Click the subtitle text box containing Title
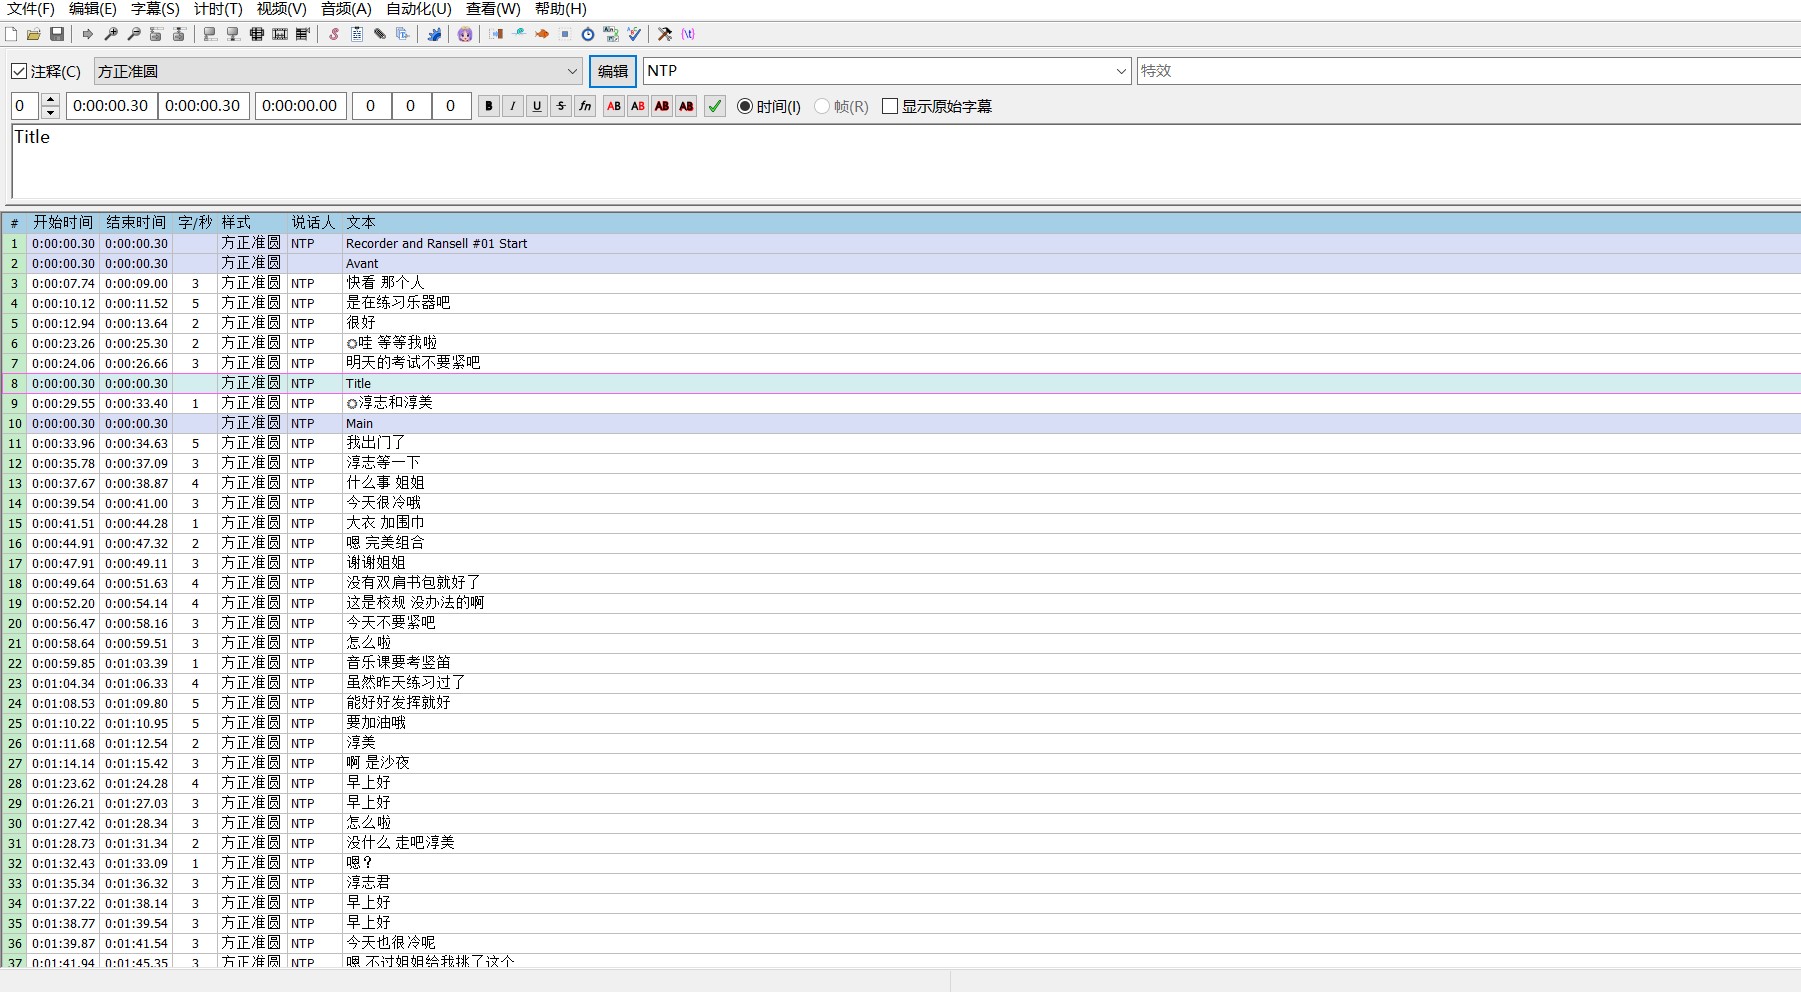This screenshot has width=1801, height=992. [x=906, y=161]
